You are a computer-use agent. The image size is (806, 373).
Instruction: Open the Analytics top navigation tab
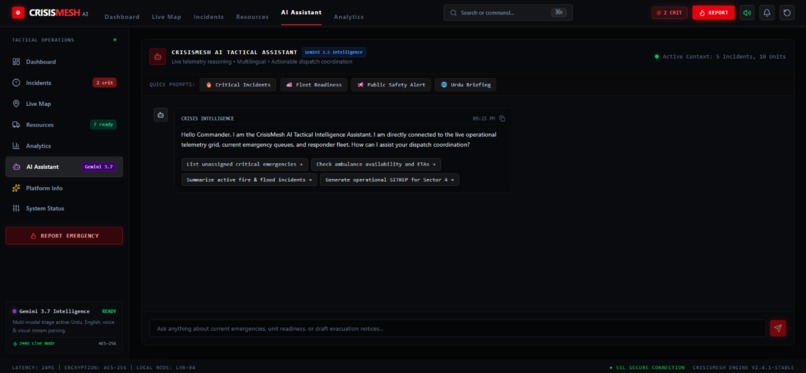tap(349, 17)
